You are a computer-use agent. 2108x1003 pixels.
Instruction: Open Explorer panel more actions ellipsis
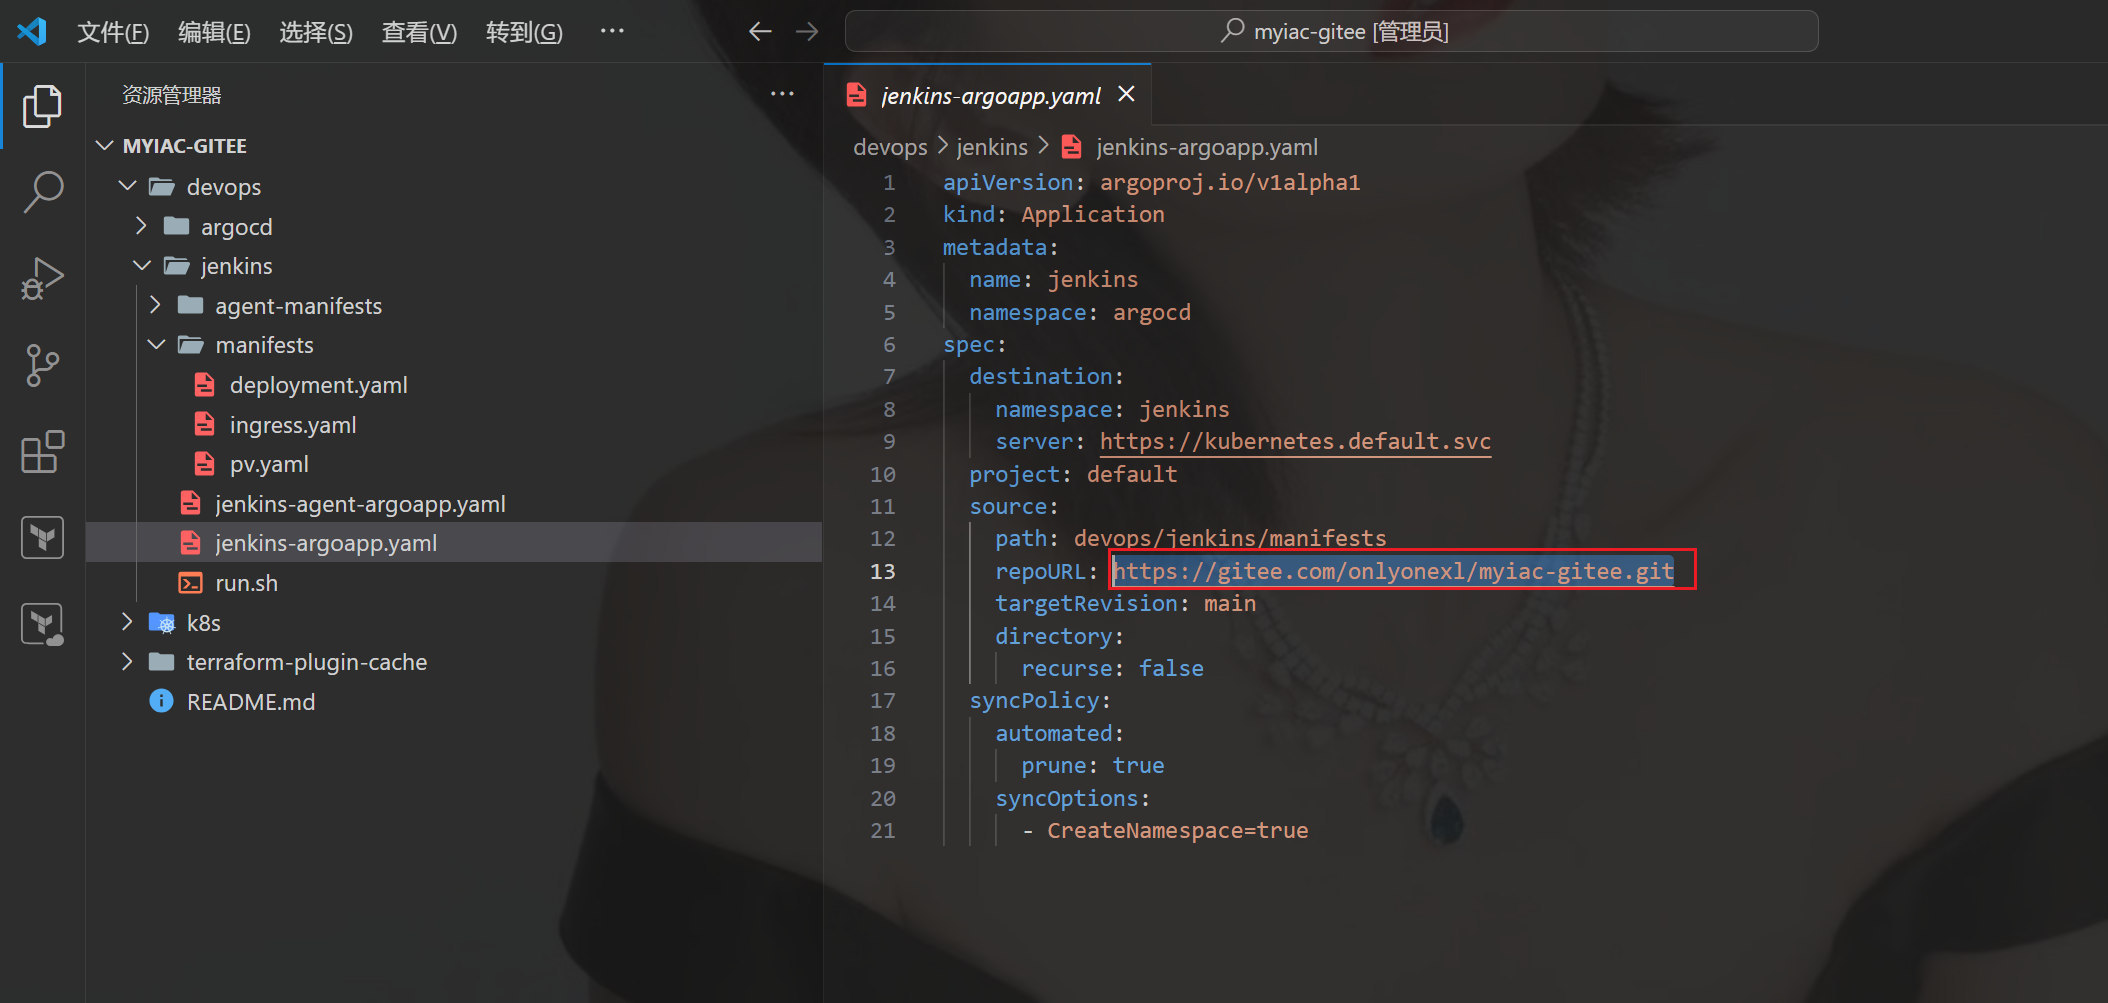pos(782,94)
